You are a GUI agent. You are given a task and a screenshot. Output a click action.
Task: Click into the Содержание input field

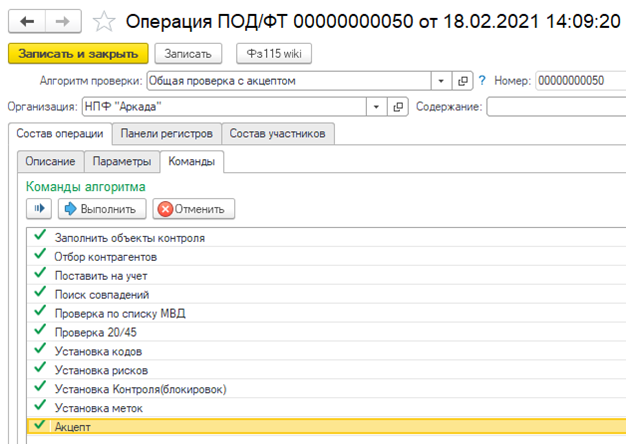pos(557,107)
